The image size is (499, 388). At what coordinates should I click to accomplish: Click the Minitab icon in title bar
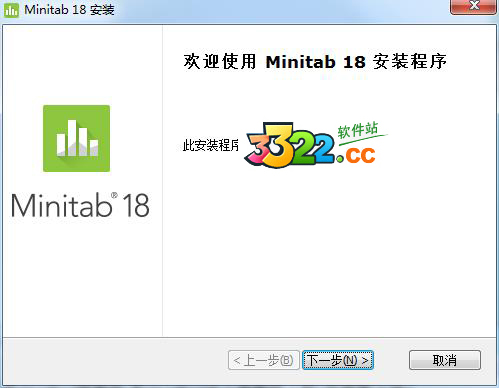pos(11,10)
